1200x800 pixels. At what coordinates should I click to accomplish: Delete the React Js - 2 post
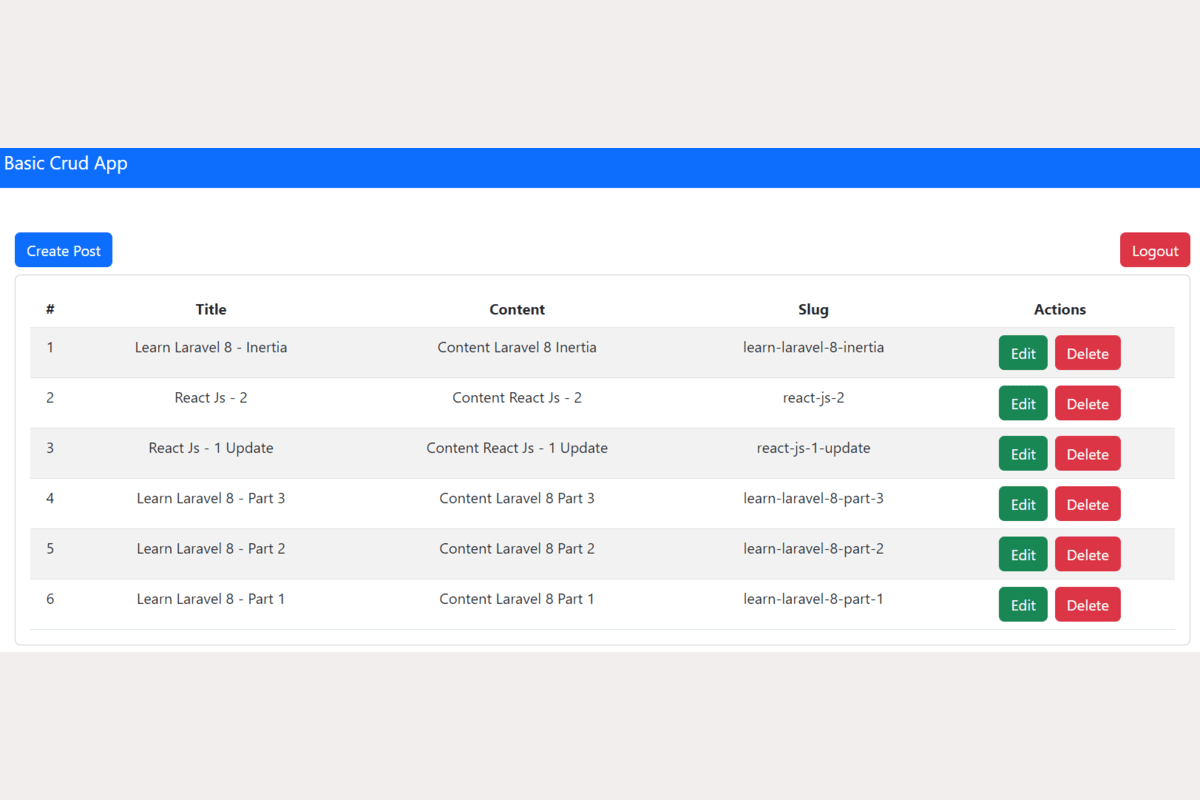click(1087, 403)
